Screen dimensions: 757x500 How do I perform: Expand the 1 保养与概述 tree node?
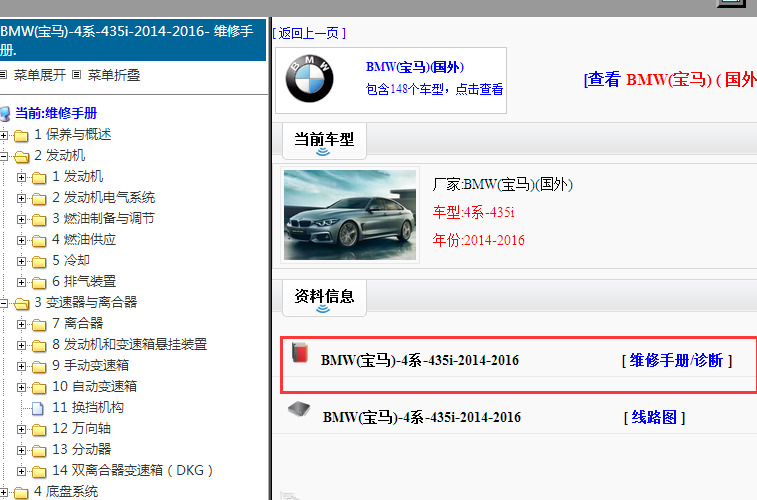click(4, 135)
